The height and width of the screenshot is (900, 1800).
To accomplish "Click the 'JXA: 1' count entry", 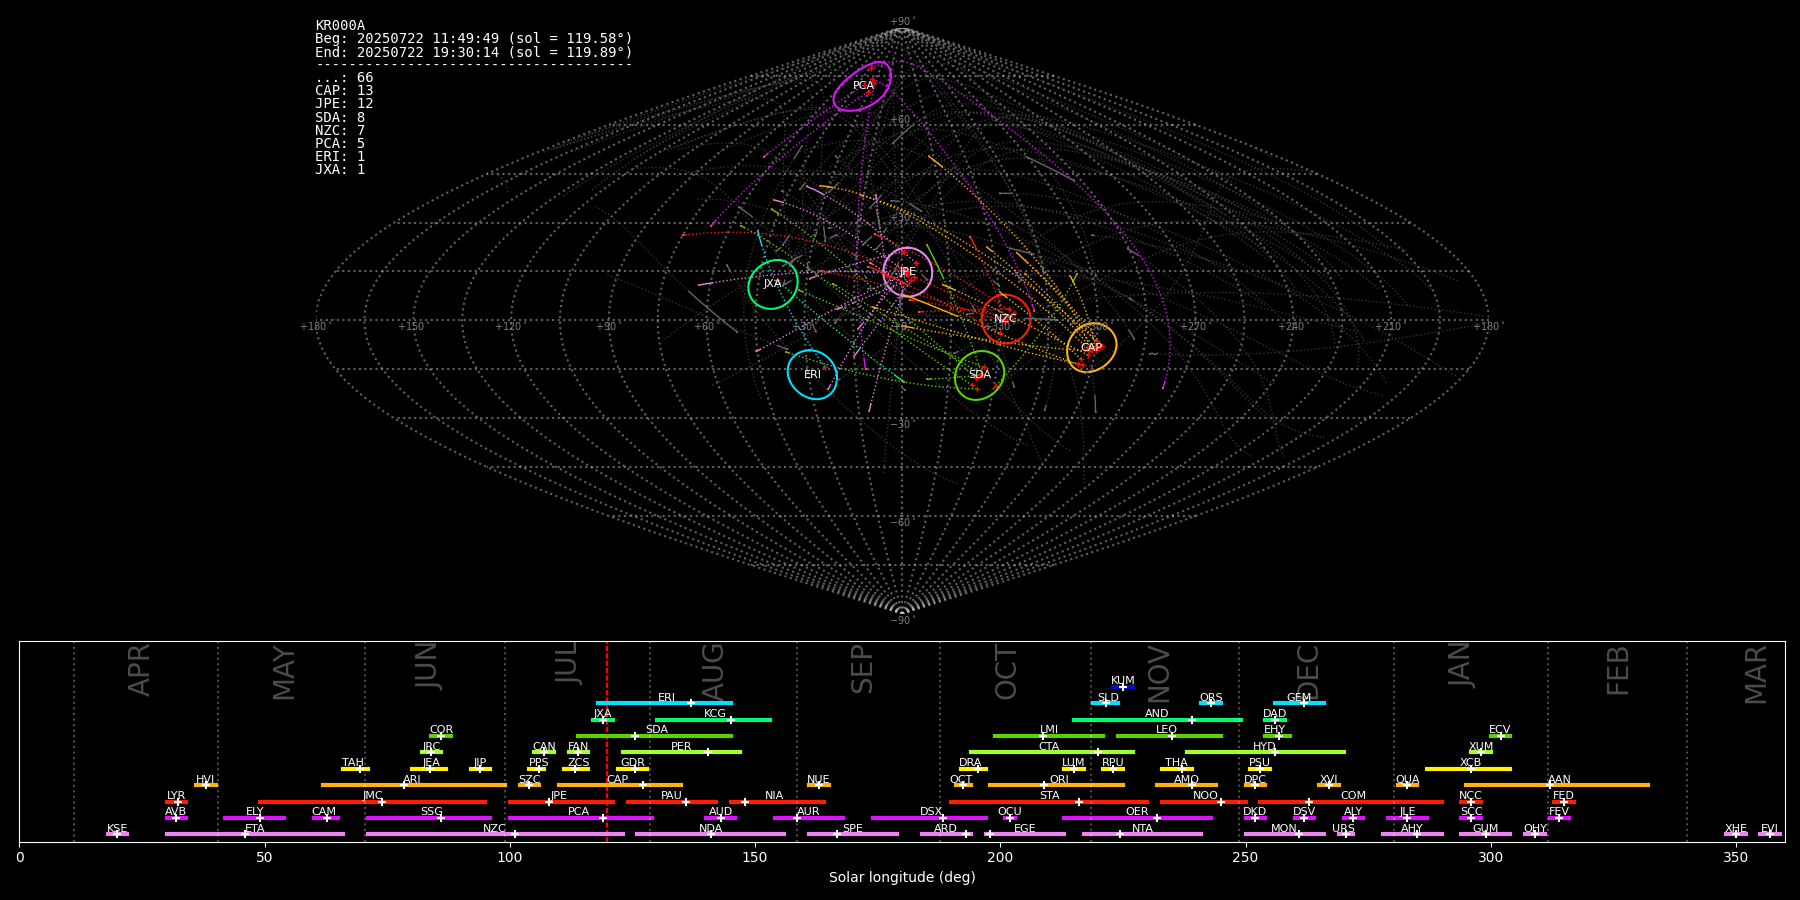I will pos(340,169).
